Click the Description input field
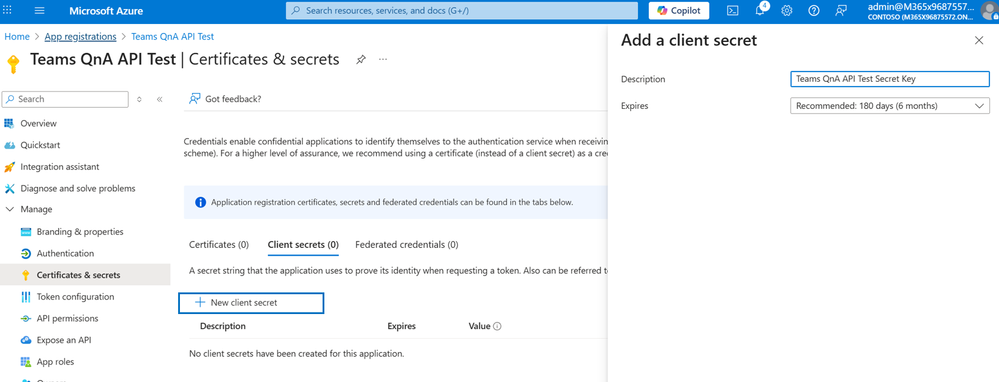 pyautogui.click(x=889, y=79)
